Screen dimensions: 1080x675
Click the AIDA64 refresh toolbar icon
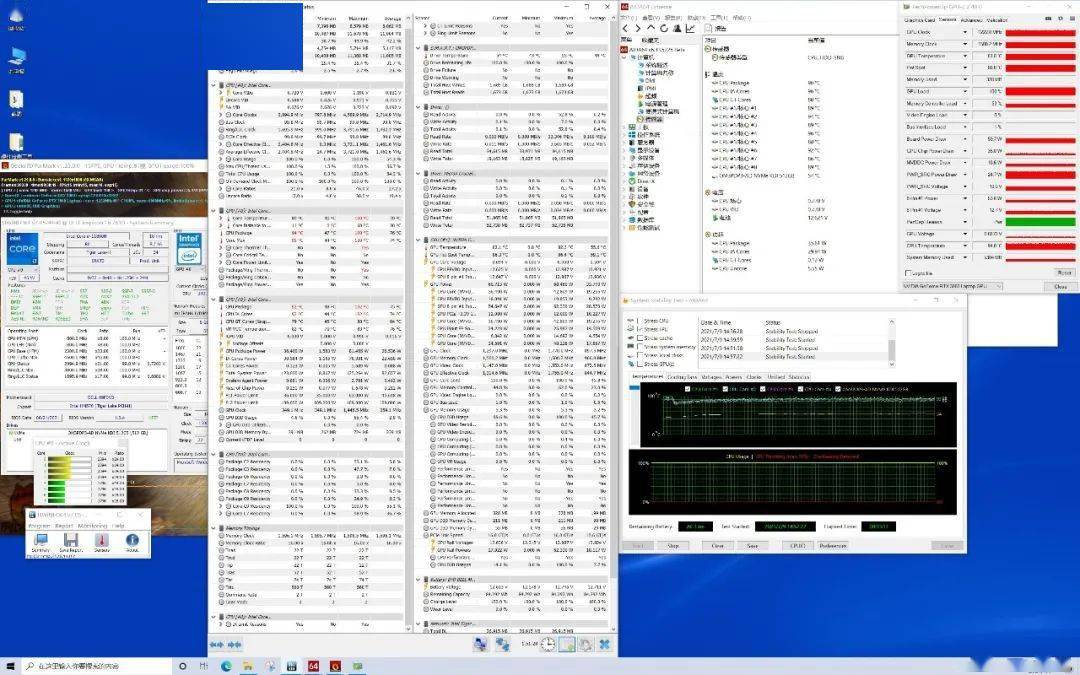(663, 28)
